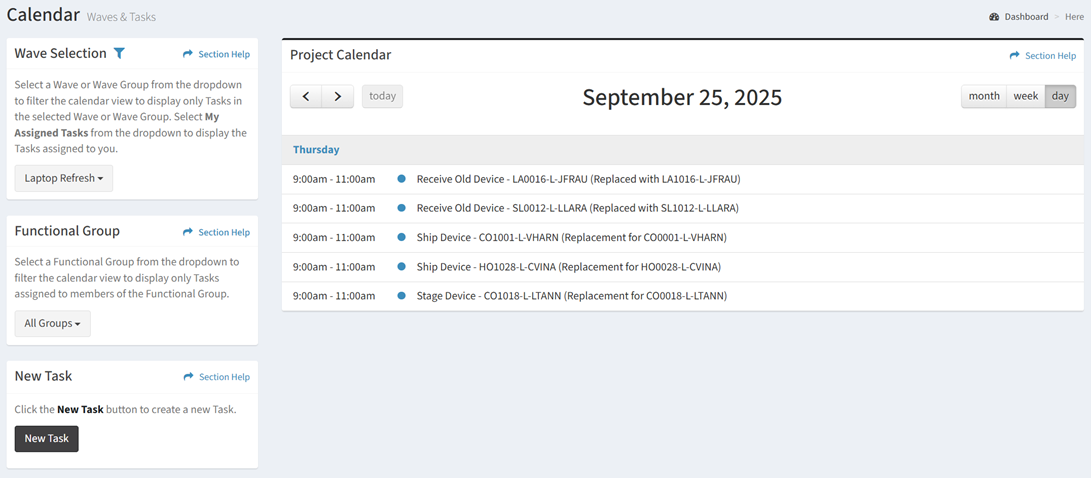Open Section Help for Wave Selection

coord(224,54)
